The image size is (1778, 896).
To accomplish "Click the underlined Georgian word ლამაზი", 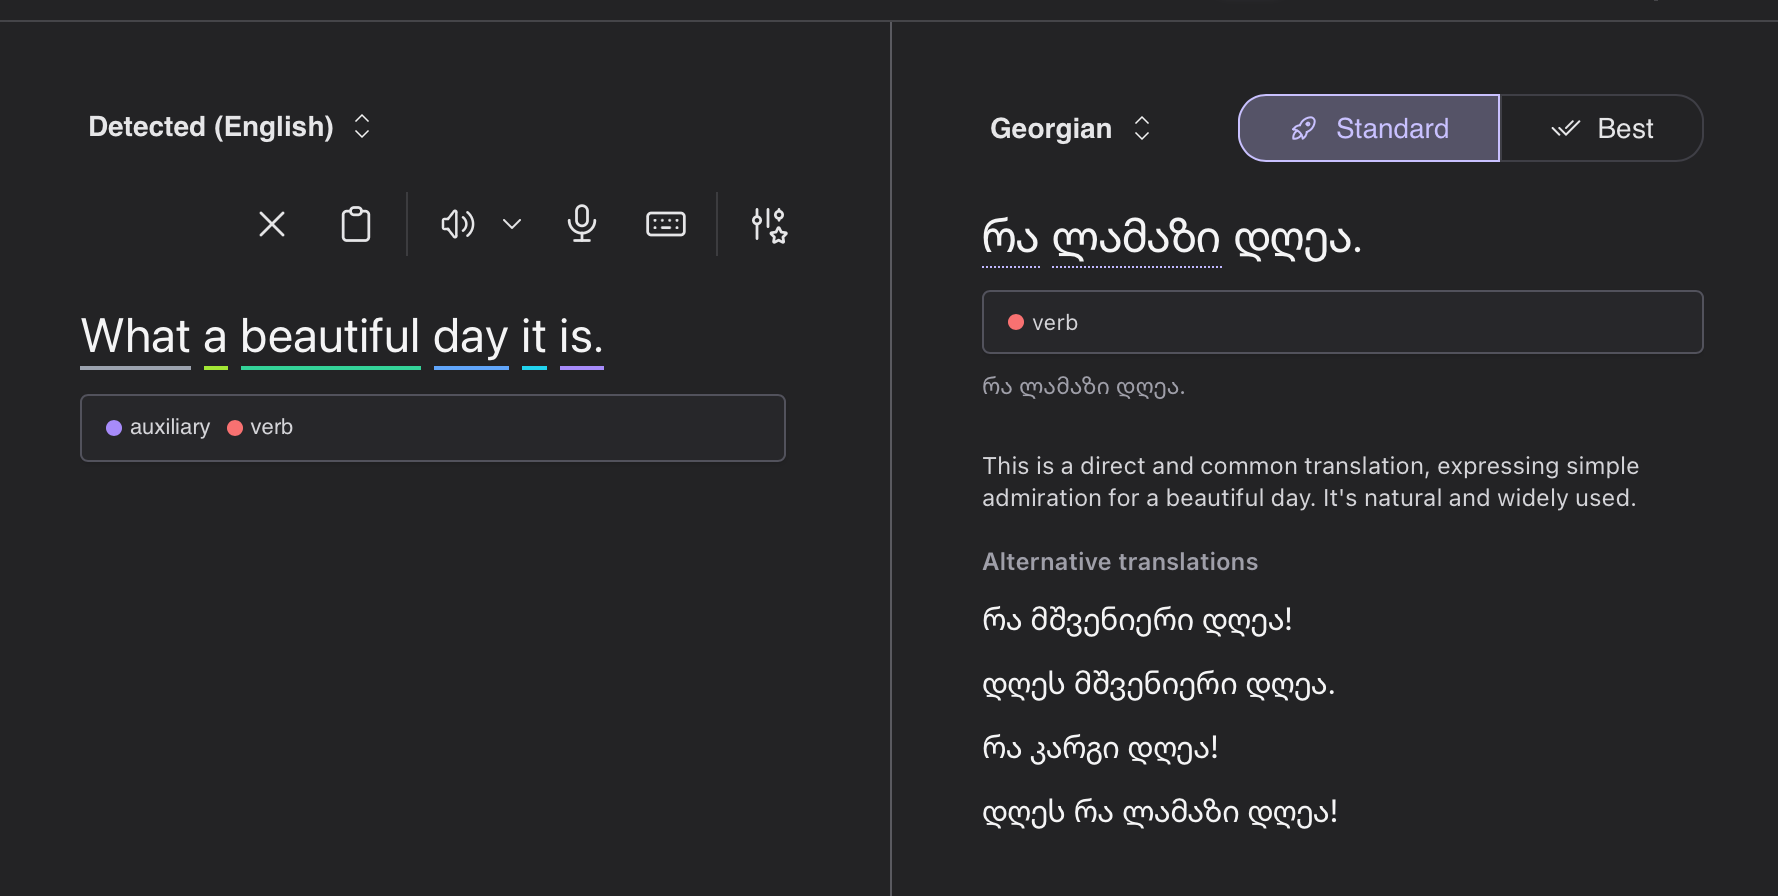I will (x=1136, y=240).
